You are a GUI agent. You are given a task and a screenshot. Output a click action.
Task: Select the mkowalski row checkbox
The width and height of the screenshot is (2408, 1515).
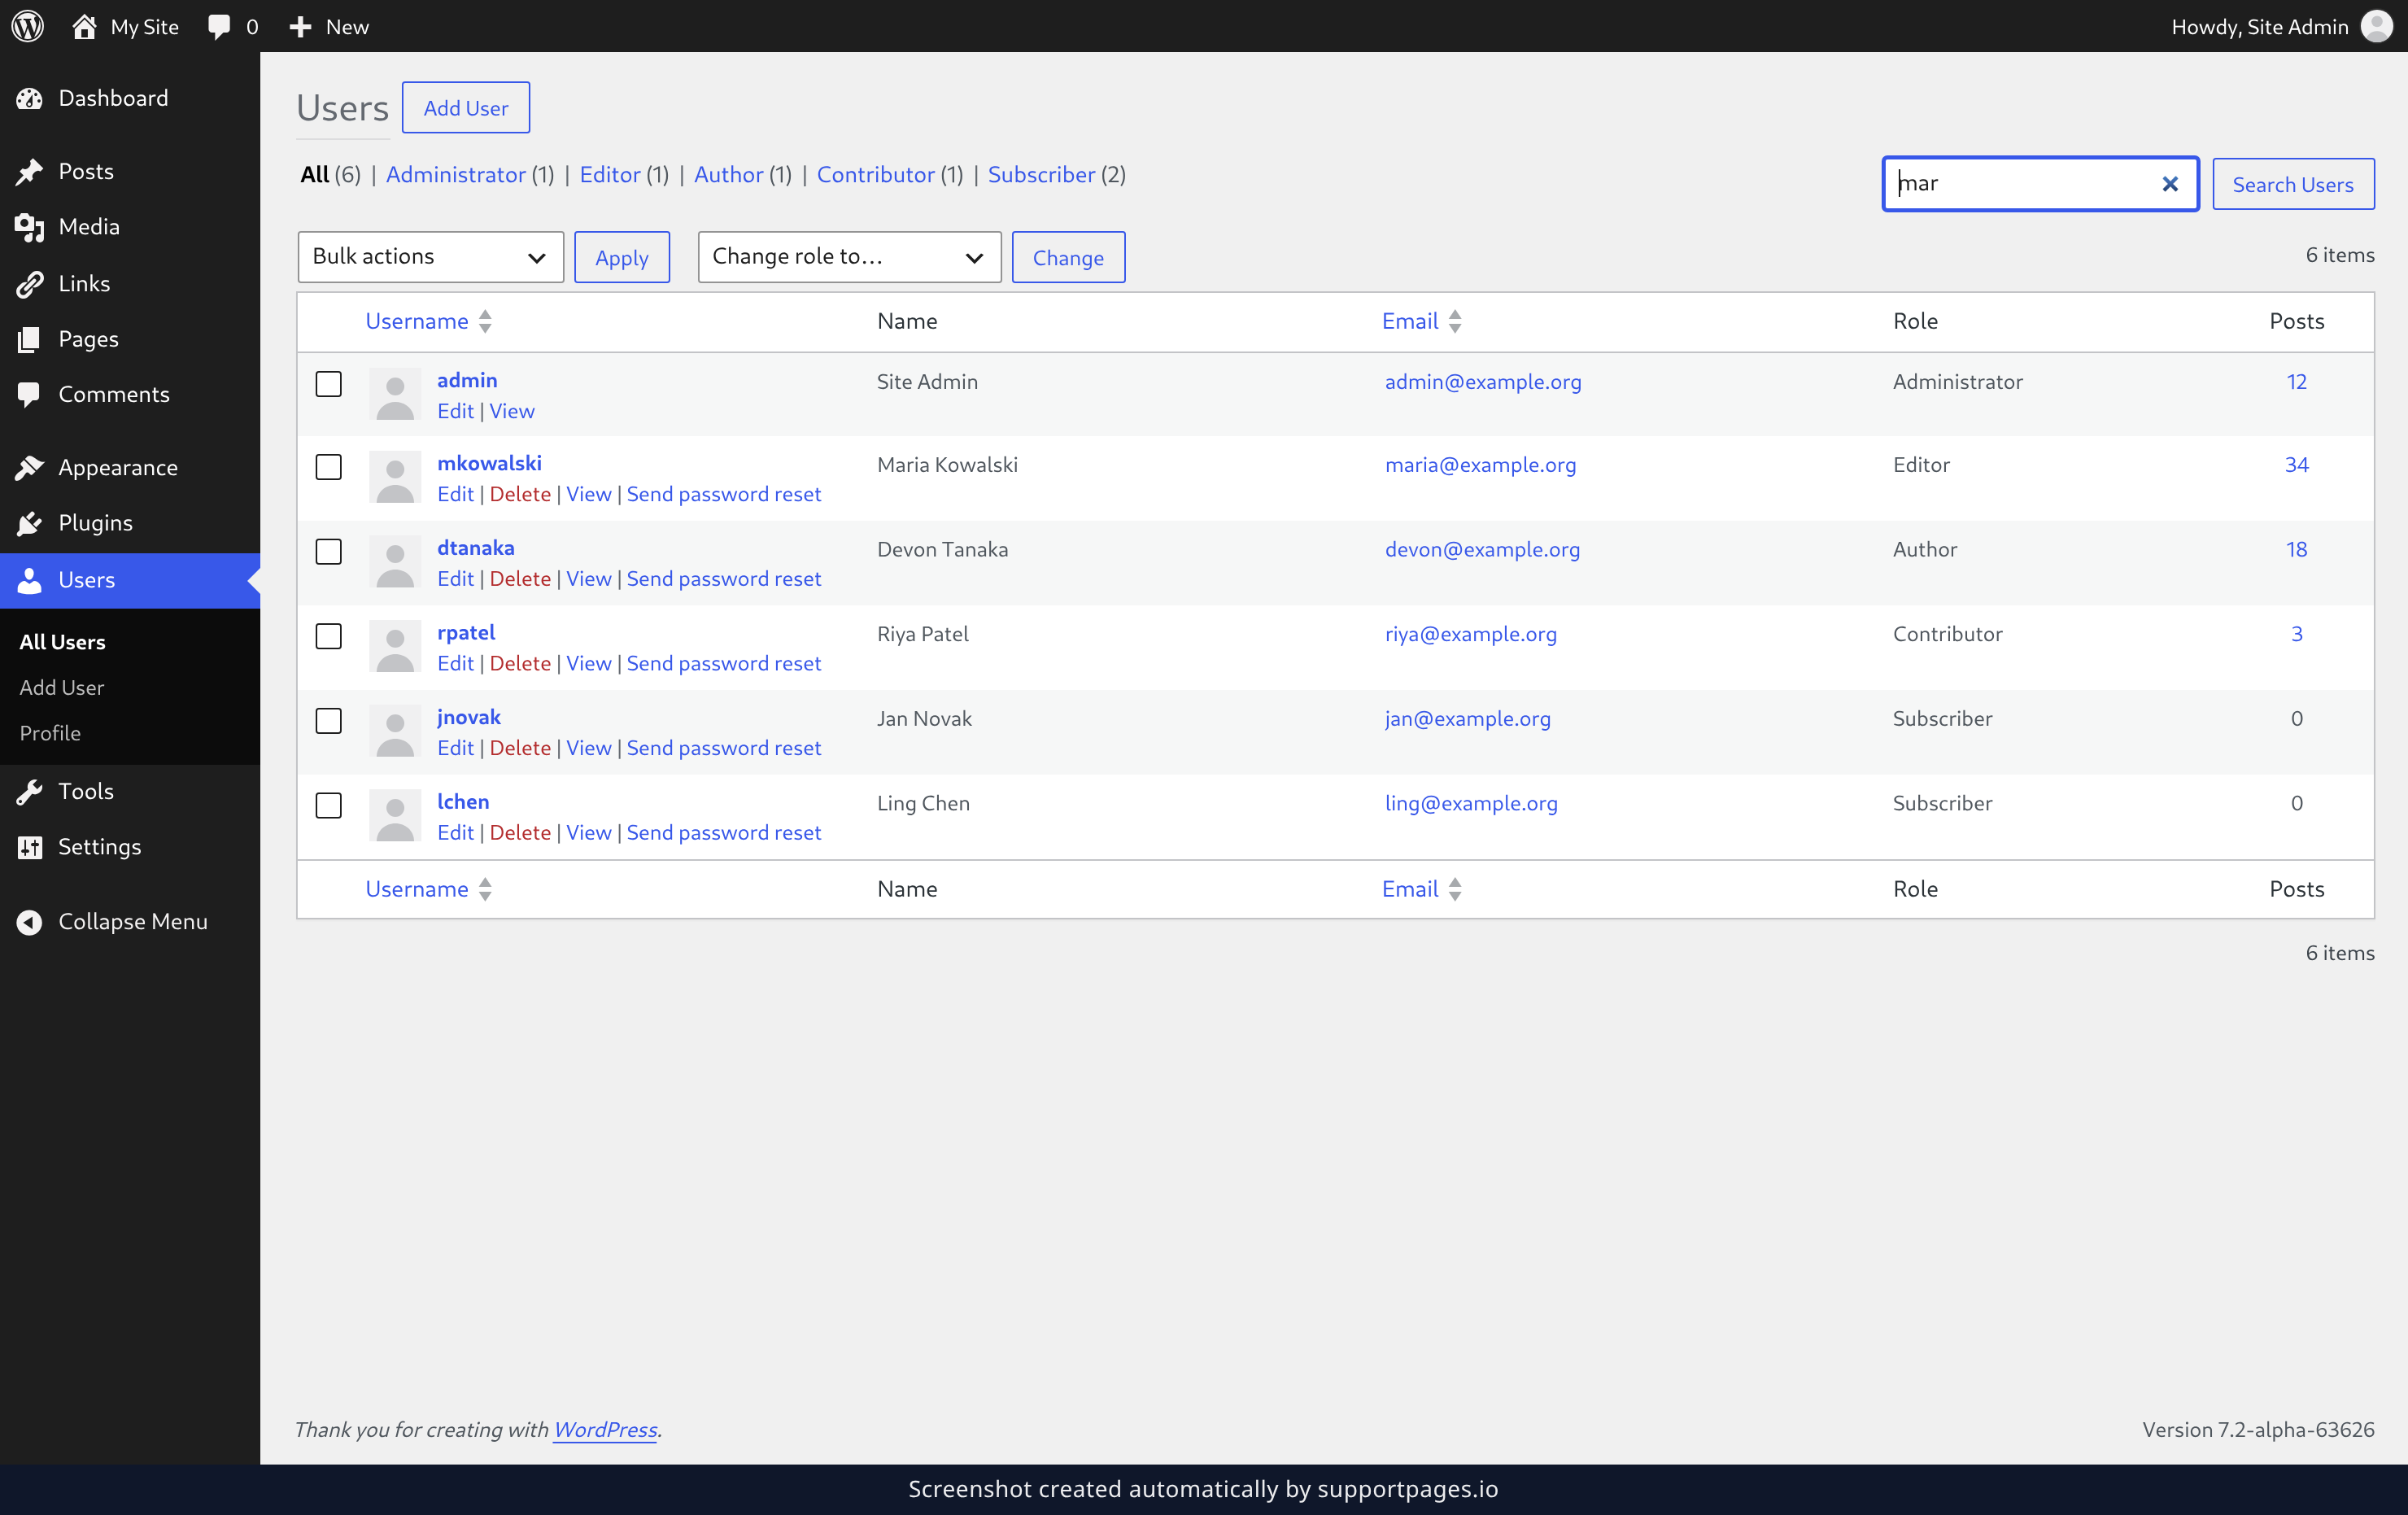(328, 467)
